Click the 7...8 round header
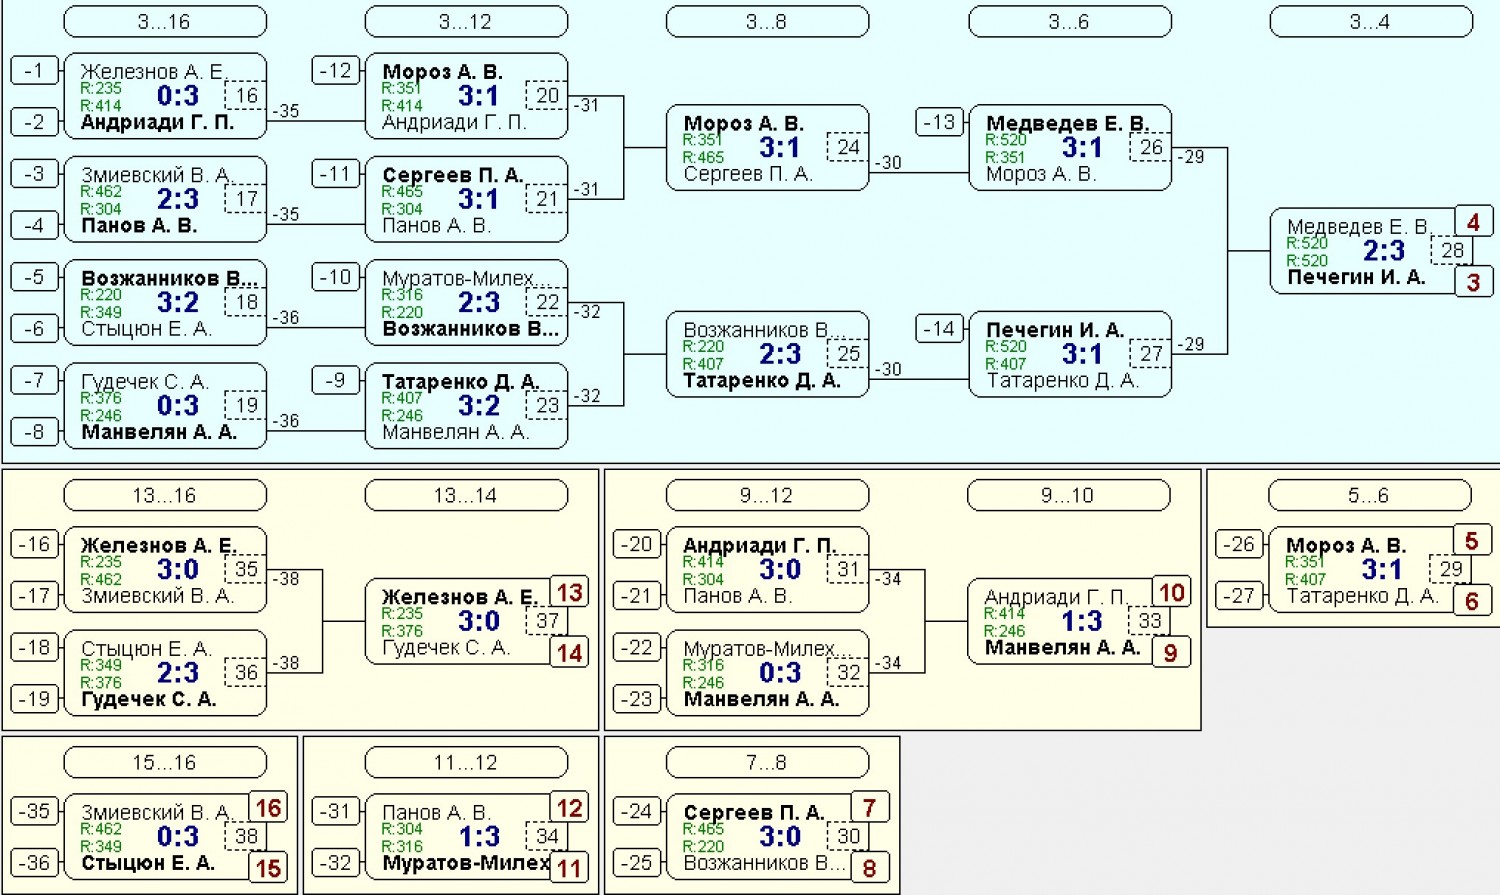This screenshot has width=1500, height=895. pos(767,763)
